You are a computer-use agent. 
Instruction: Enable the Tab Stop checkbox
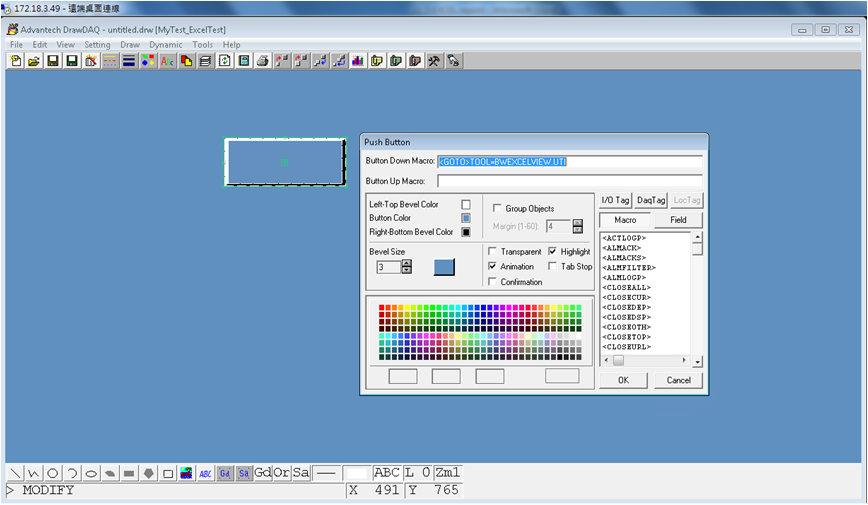[x=552, y=266]
